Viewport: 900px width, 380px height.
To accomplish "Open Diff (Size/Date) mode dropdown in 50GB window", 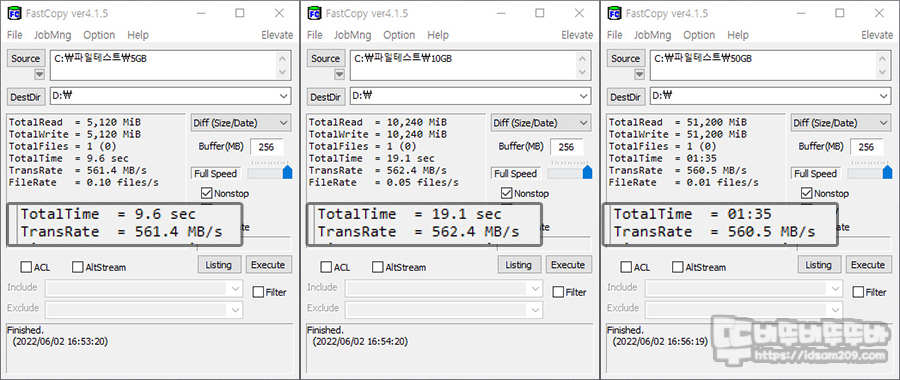I will (x=841, y=123).
